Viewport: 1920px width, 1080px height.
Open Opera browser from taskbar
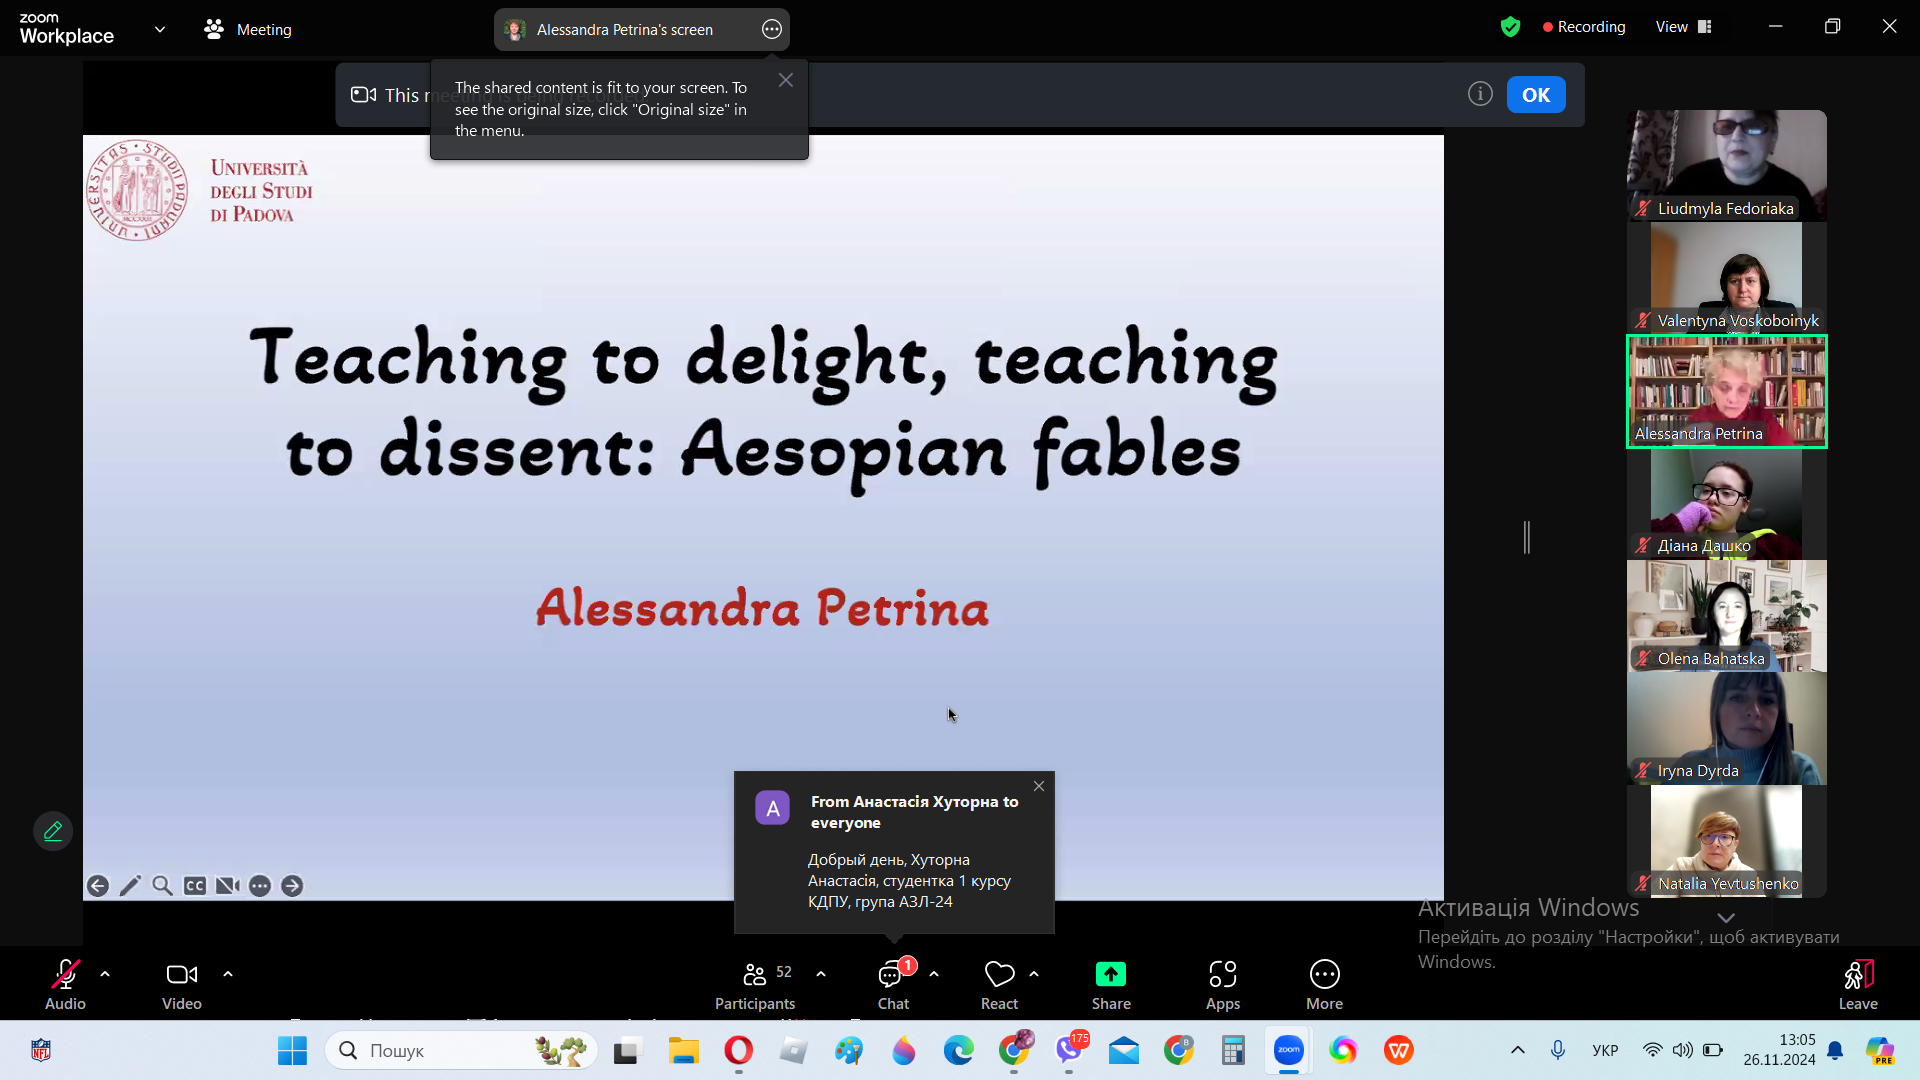738,1051
